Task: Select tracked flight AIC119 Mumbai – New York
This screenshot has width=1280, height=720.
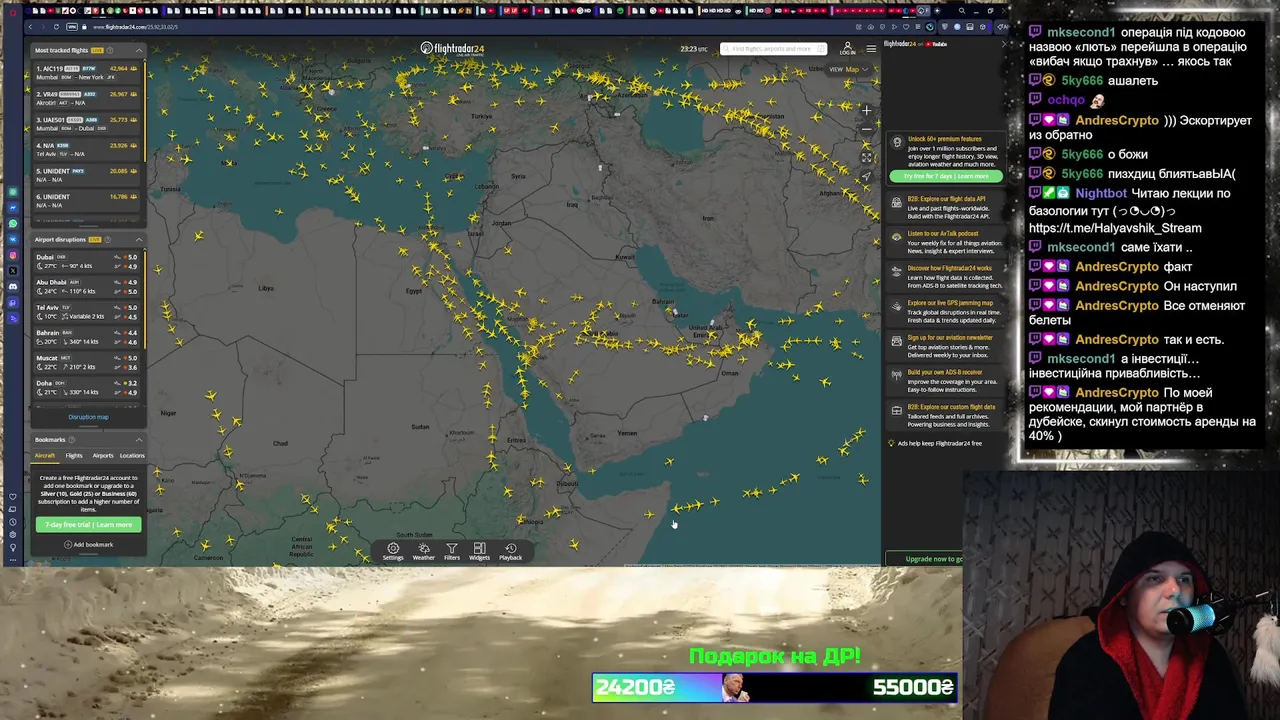Action: pos(88,73)
